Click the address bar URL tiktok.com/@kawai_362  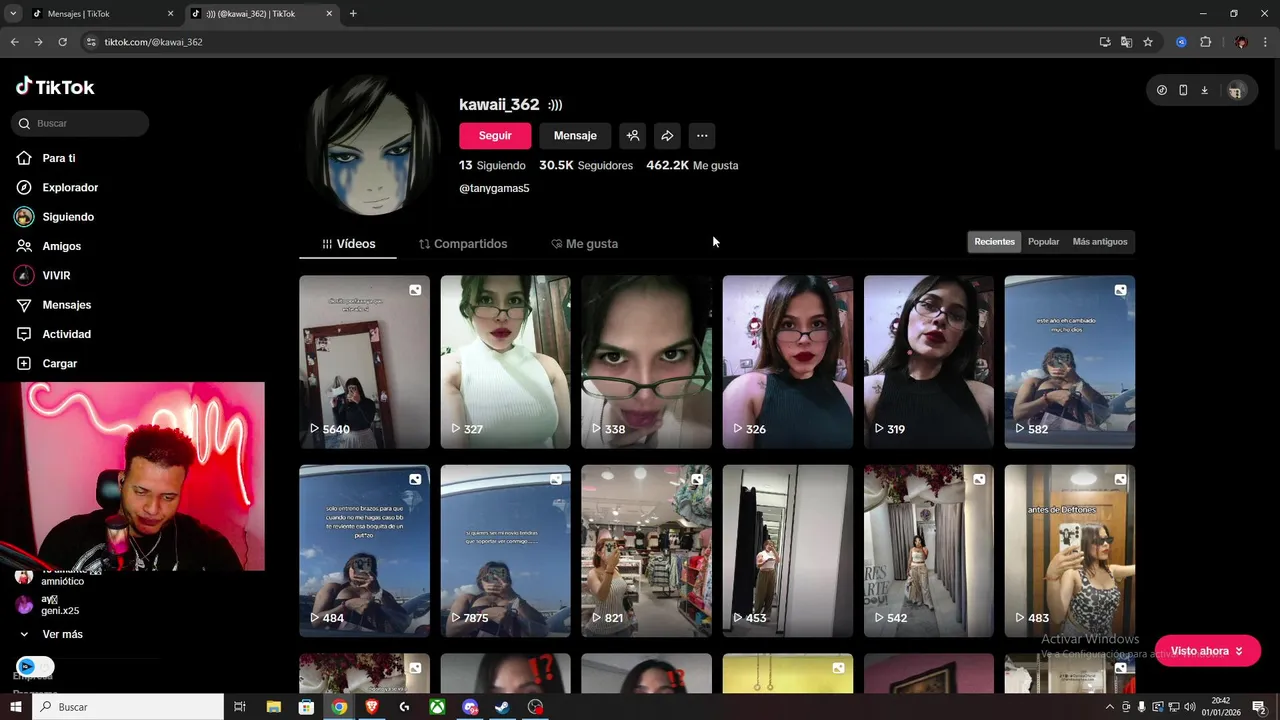(153, 42)
